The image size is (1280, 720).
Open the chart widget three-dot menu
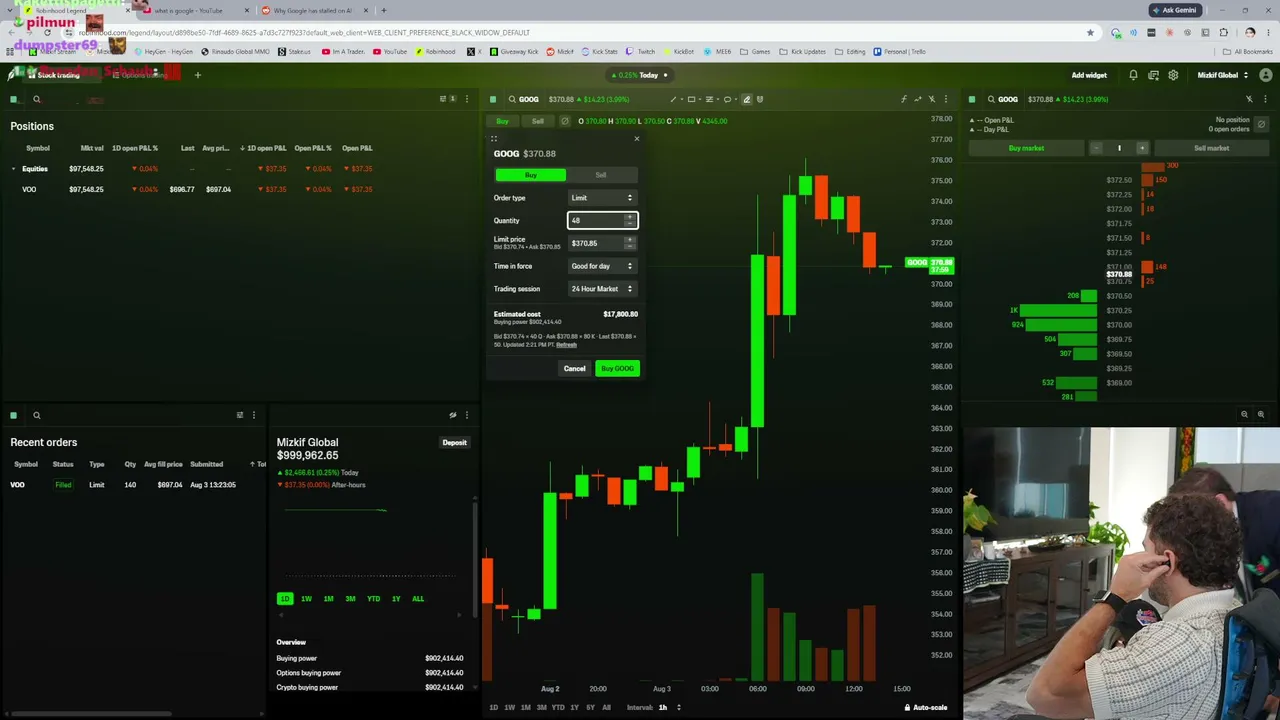coord(946,99)
